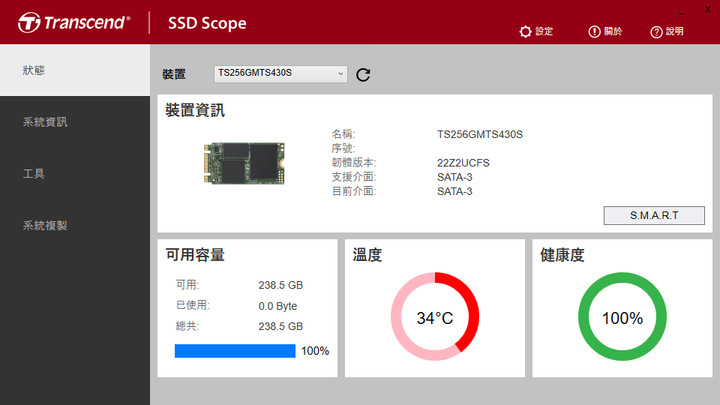Image resolution: width=720 pixels, height=405 pixels.
Task: Click the 支援介面 label
Action: 354,177
